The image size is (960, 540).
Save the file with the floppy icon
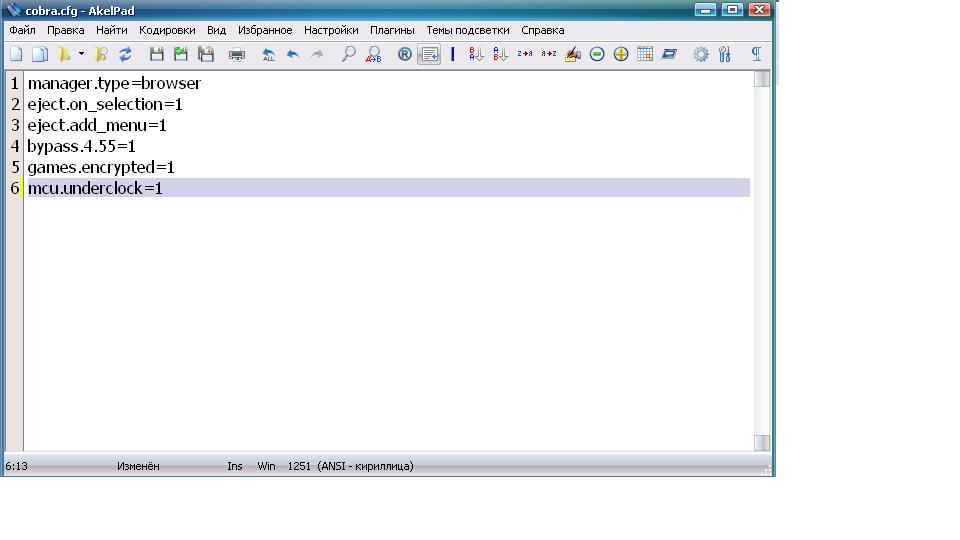click(x=157, y=54)
